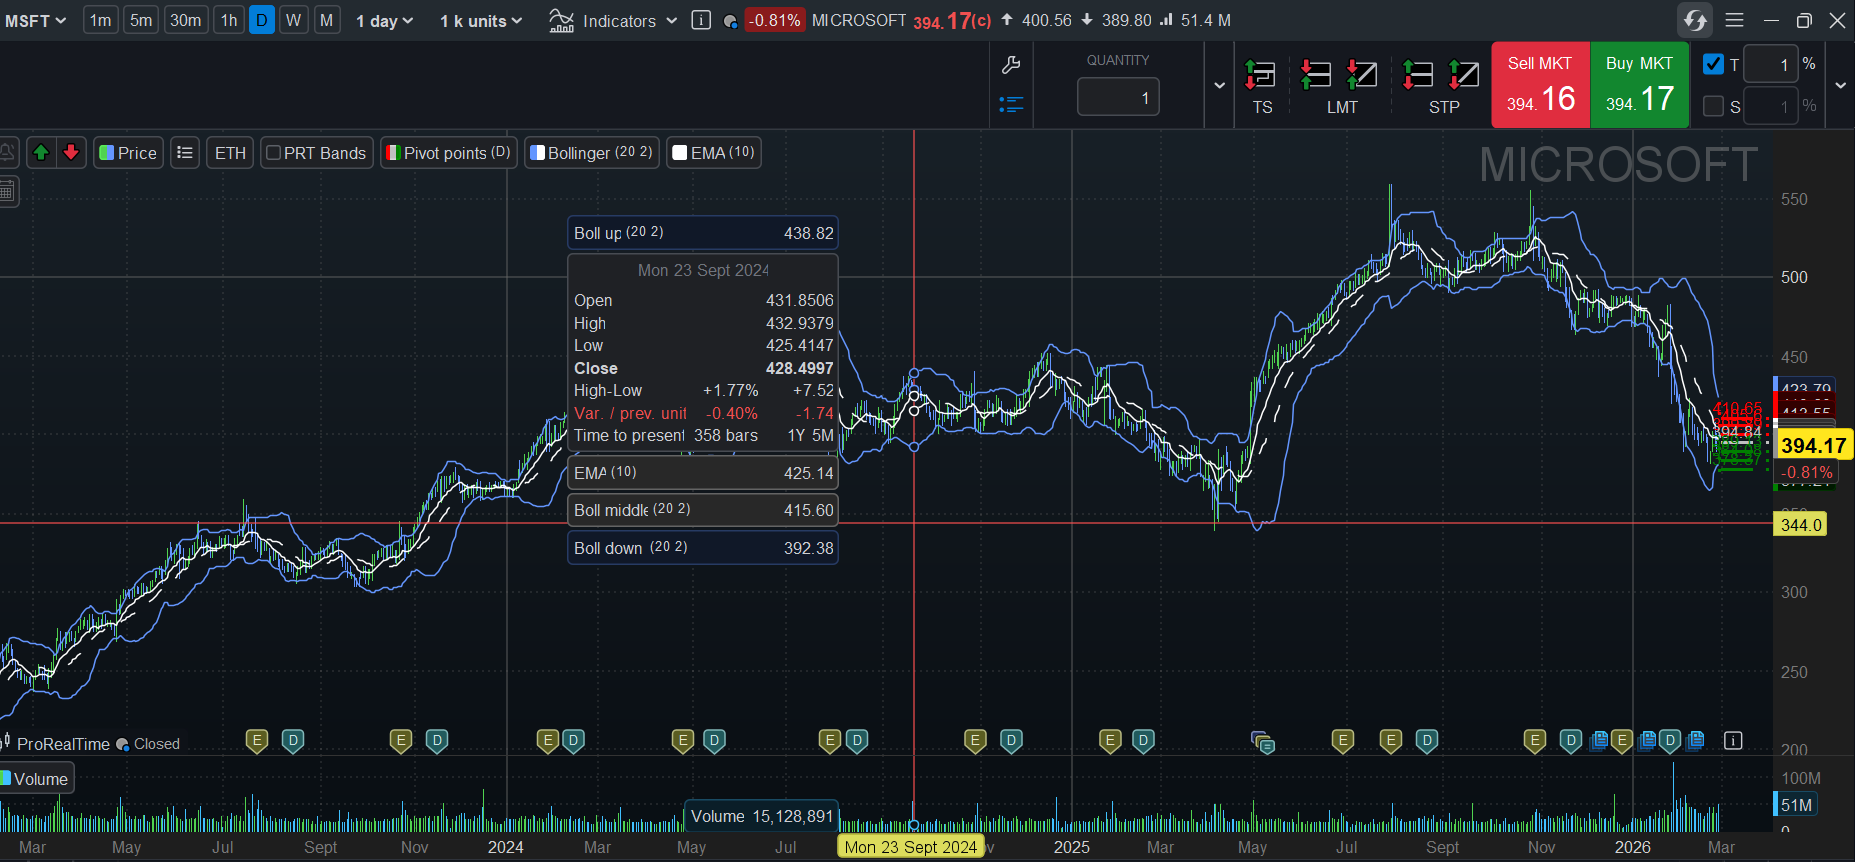Image resolution: width=1855 pixels, height=862 pixels.
Task: Select the 30m timeframe
Action: pos(185,20)
